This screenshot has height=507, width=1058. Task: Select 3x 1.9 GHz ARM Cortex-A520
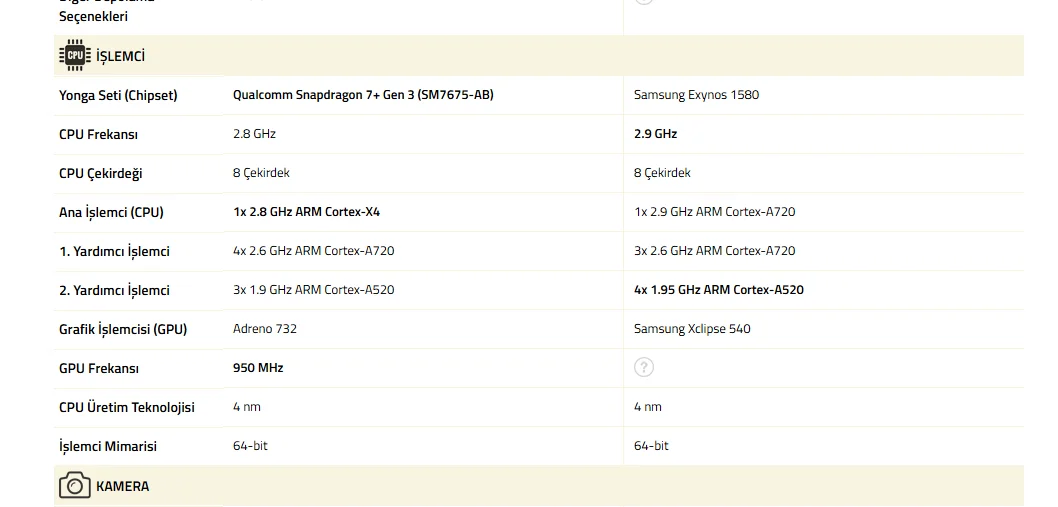314,290
